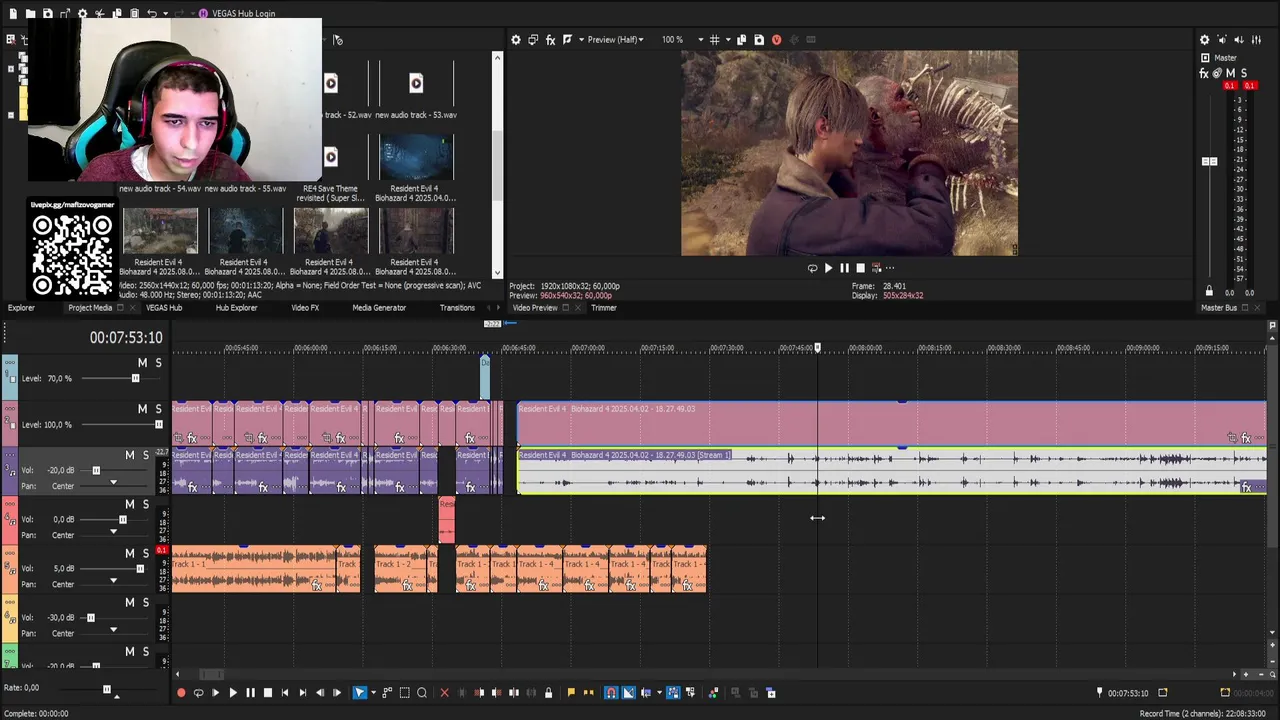Toggle Automatic Crossfades button
The width and height of the screenshot is (1280, 720).
[x=628, y=693]
